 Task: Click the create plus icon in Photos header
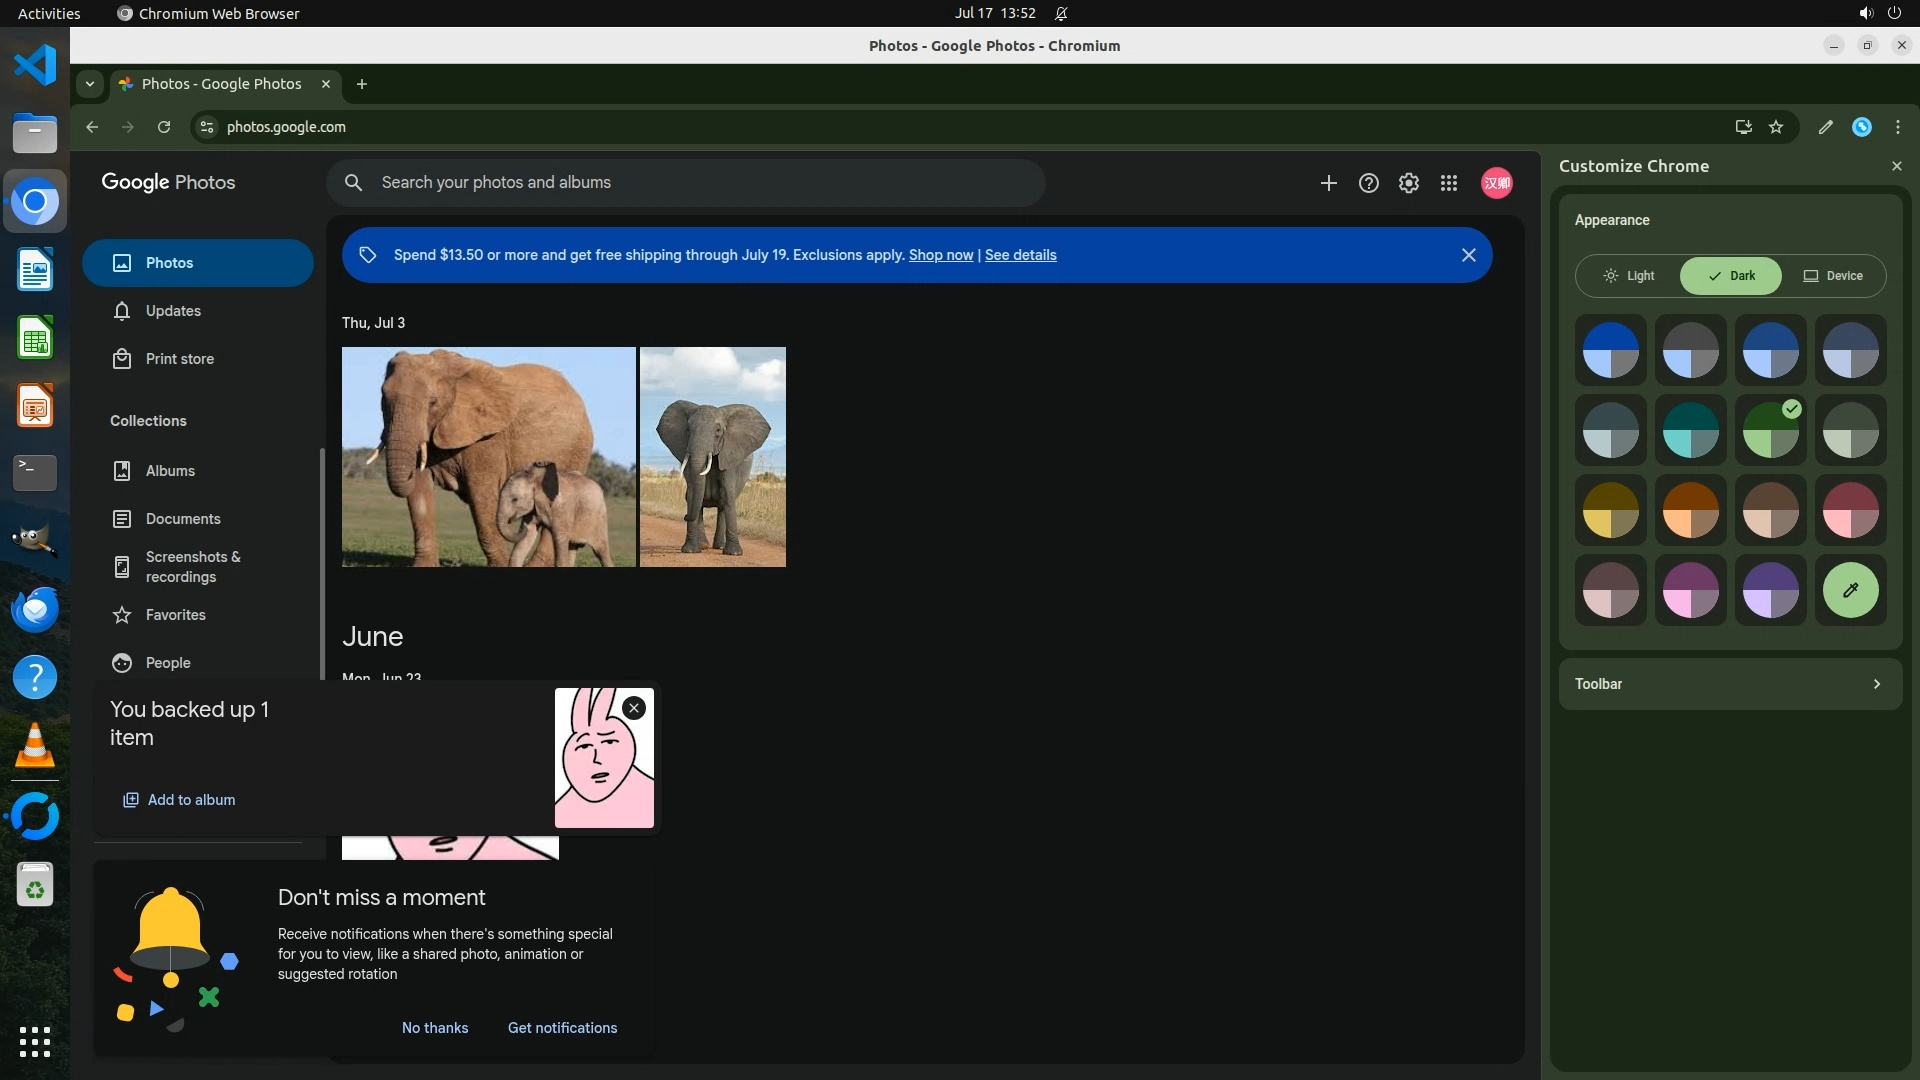pos(1328,183)
